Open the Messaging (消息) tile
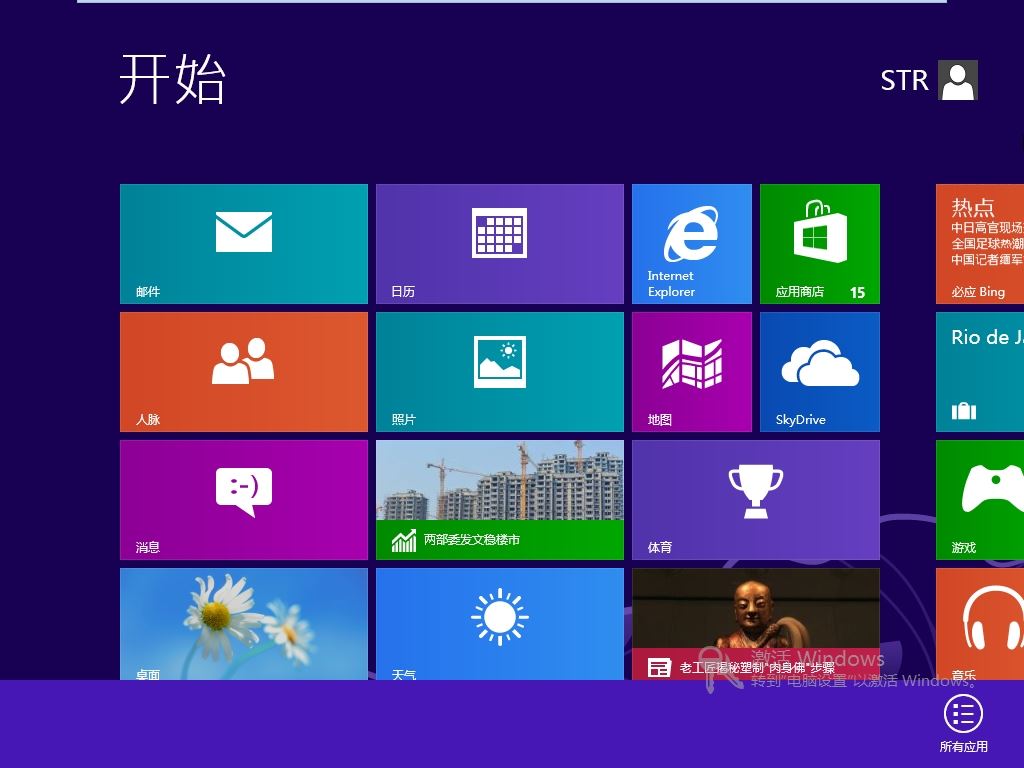 [244, 500]
